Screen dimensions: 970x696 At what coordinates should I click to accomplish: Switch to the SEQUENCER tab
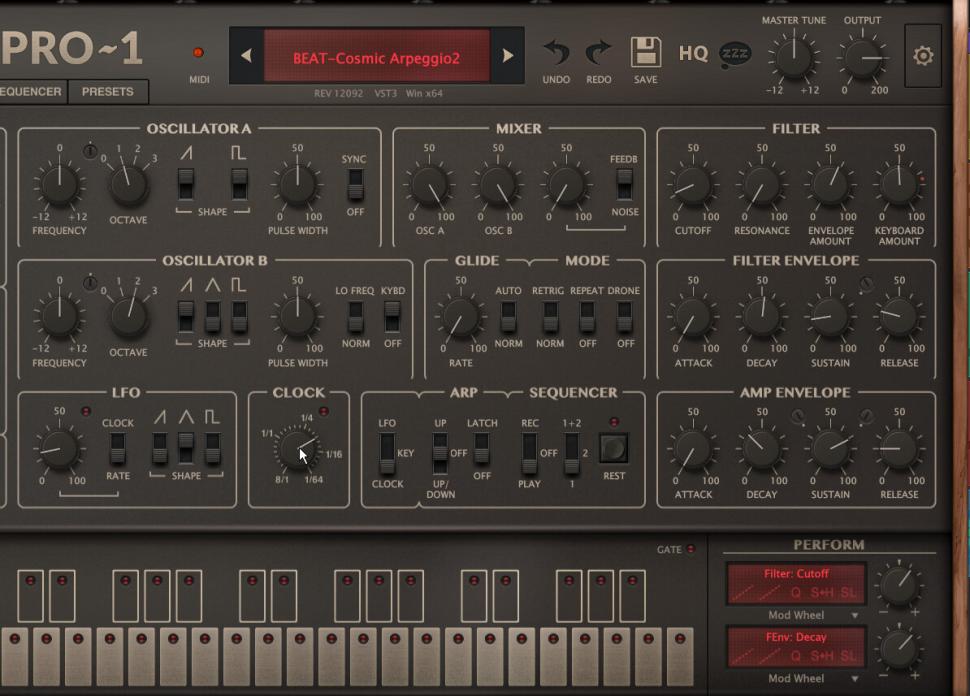coord(32,91)
